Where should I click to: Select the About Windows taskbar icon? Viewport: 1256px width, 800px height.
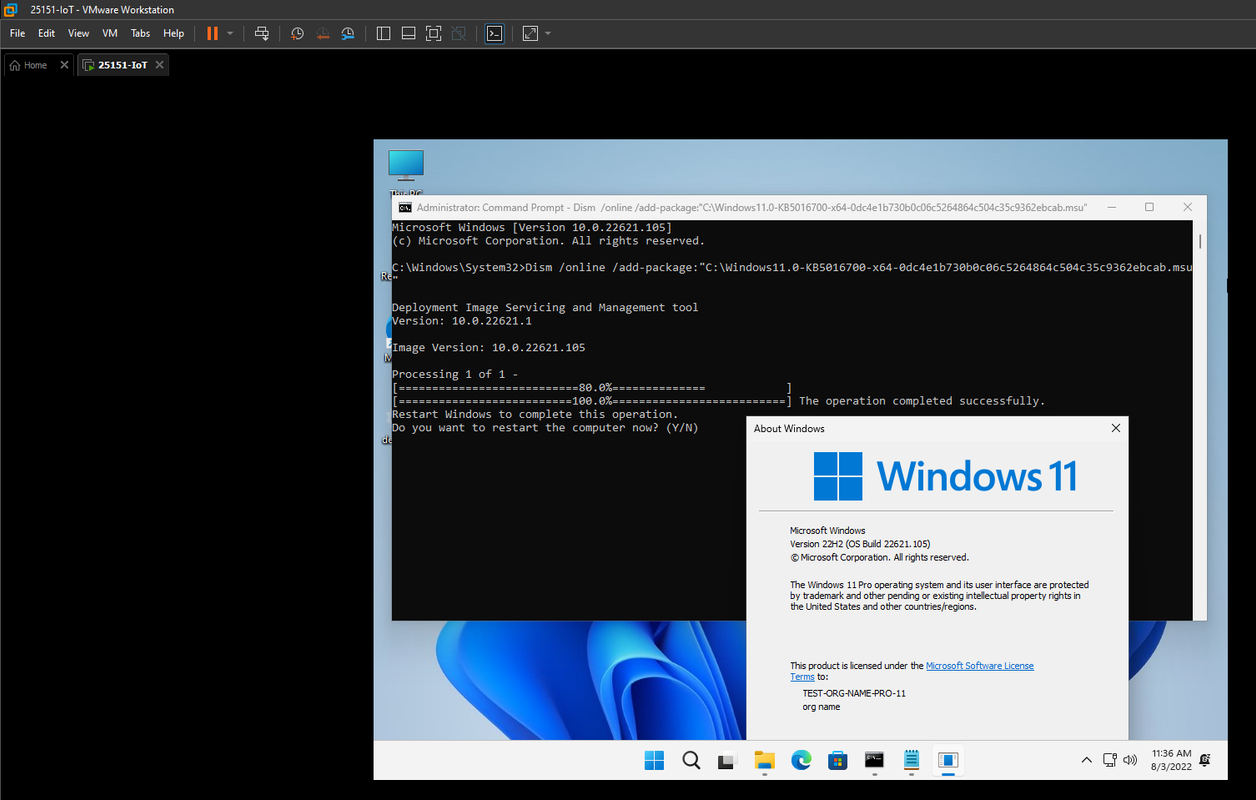[948, 760]
